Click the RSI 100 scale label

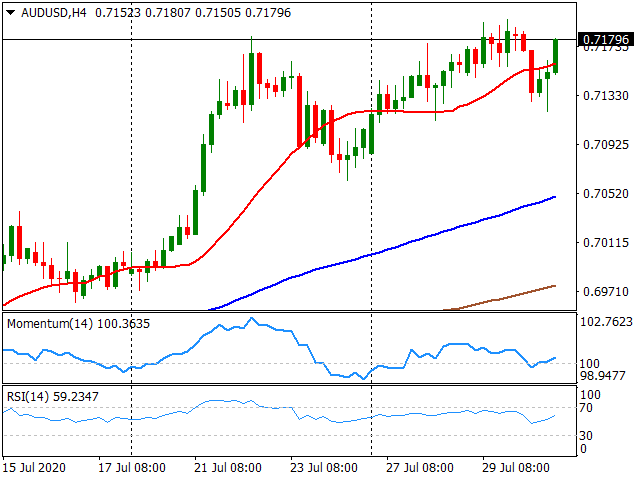[x=590, y=395]
